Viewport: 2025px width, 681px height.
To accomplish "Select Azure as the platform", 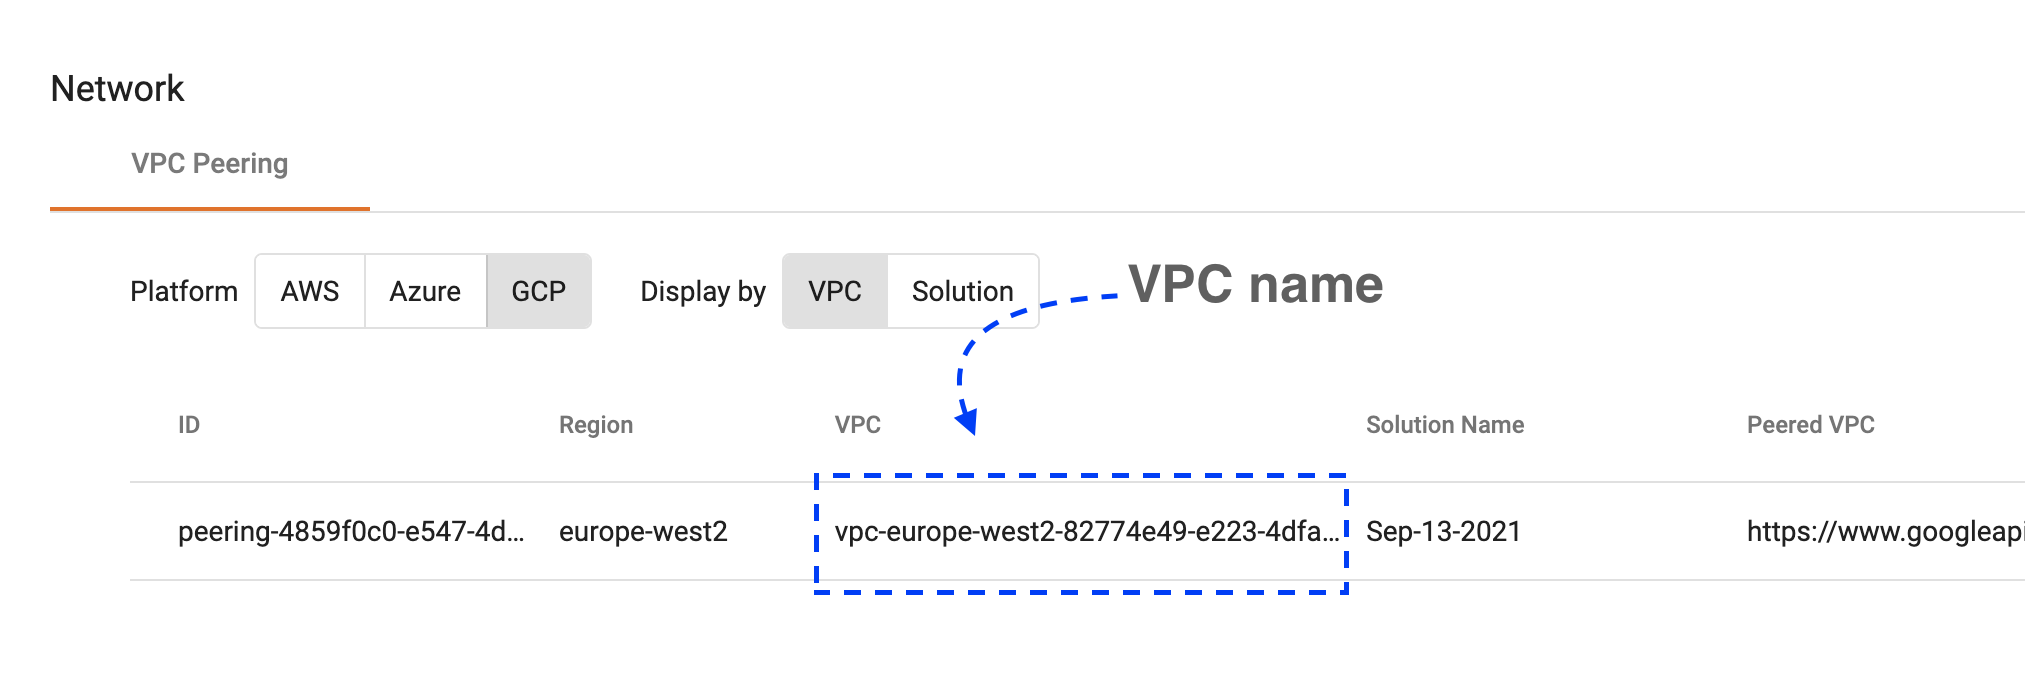I will click(x=425, y=291).
